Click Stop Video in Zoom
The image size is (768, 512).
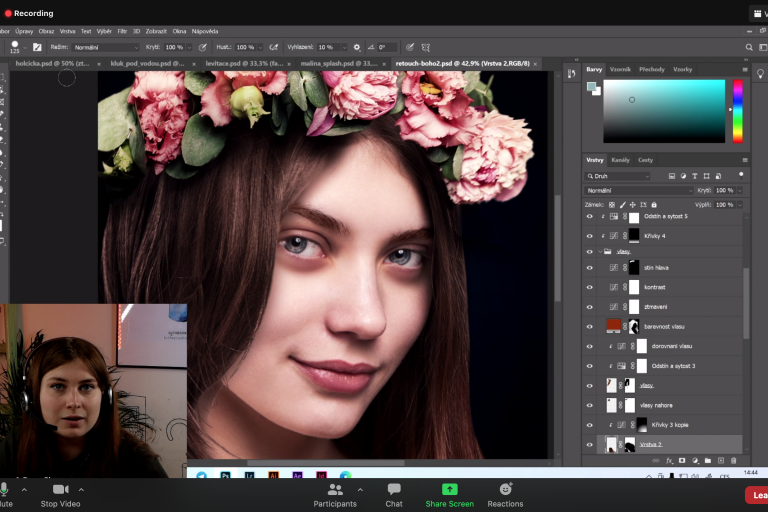tap(60, 493)
